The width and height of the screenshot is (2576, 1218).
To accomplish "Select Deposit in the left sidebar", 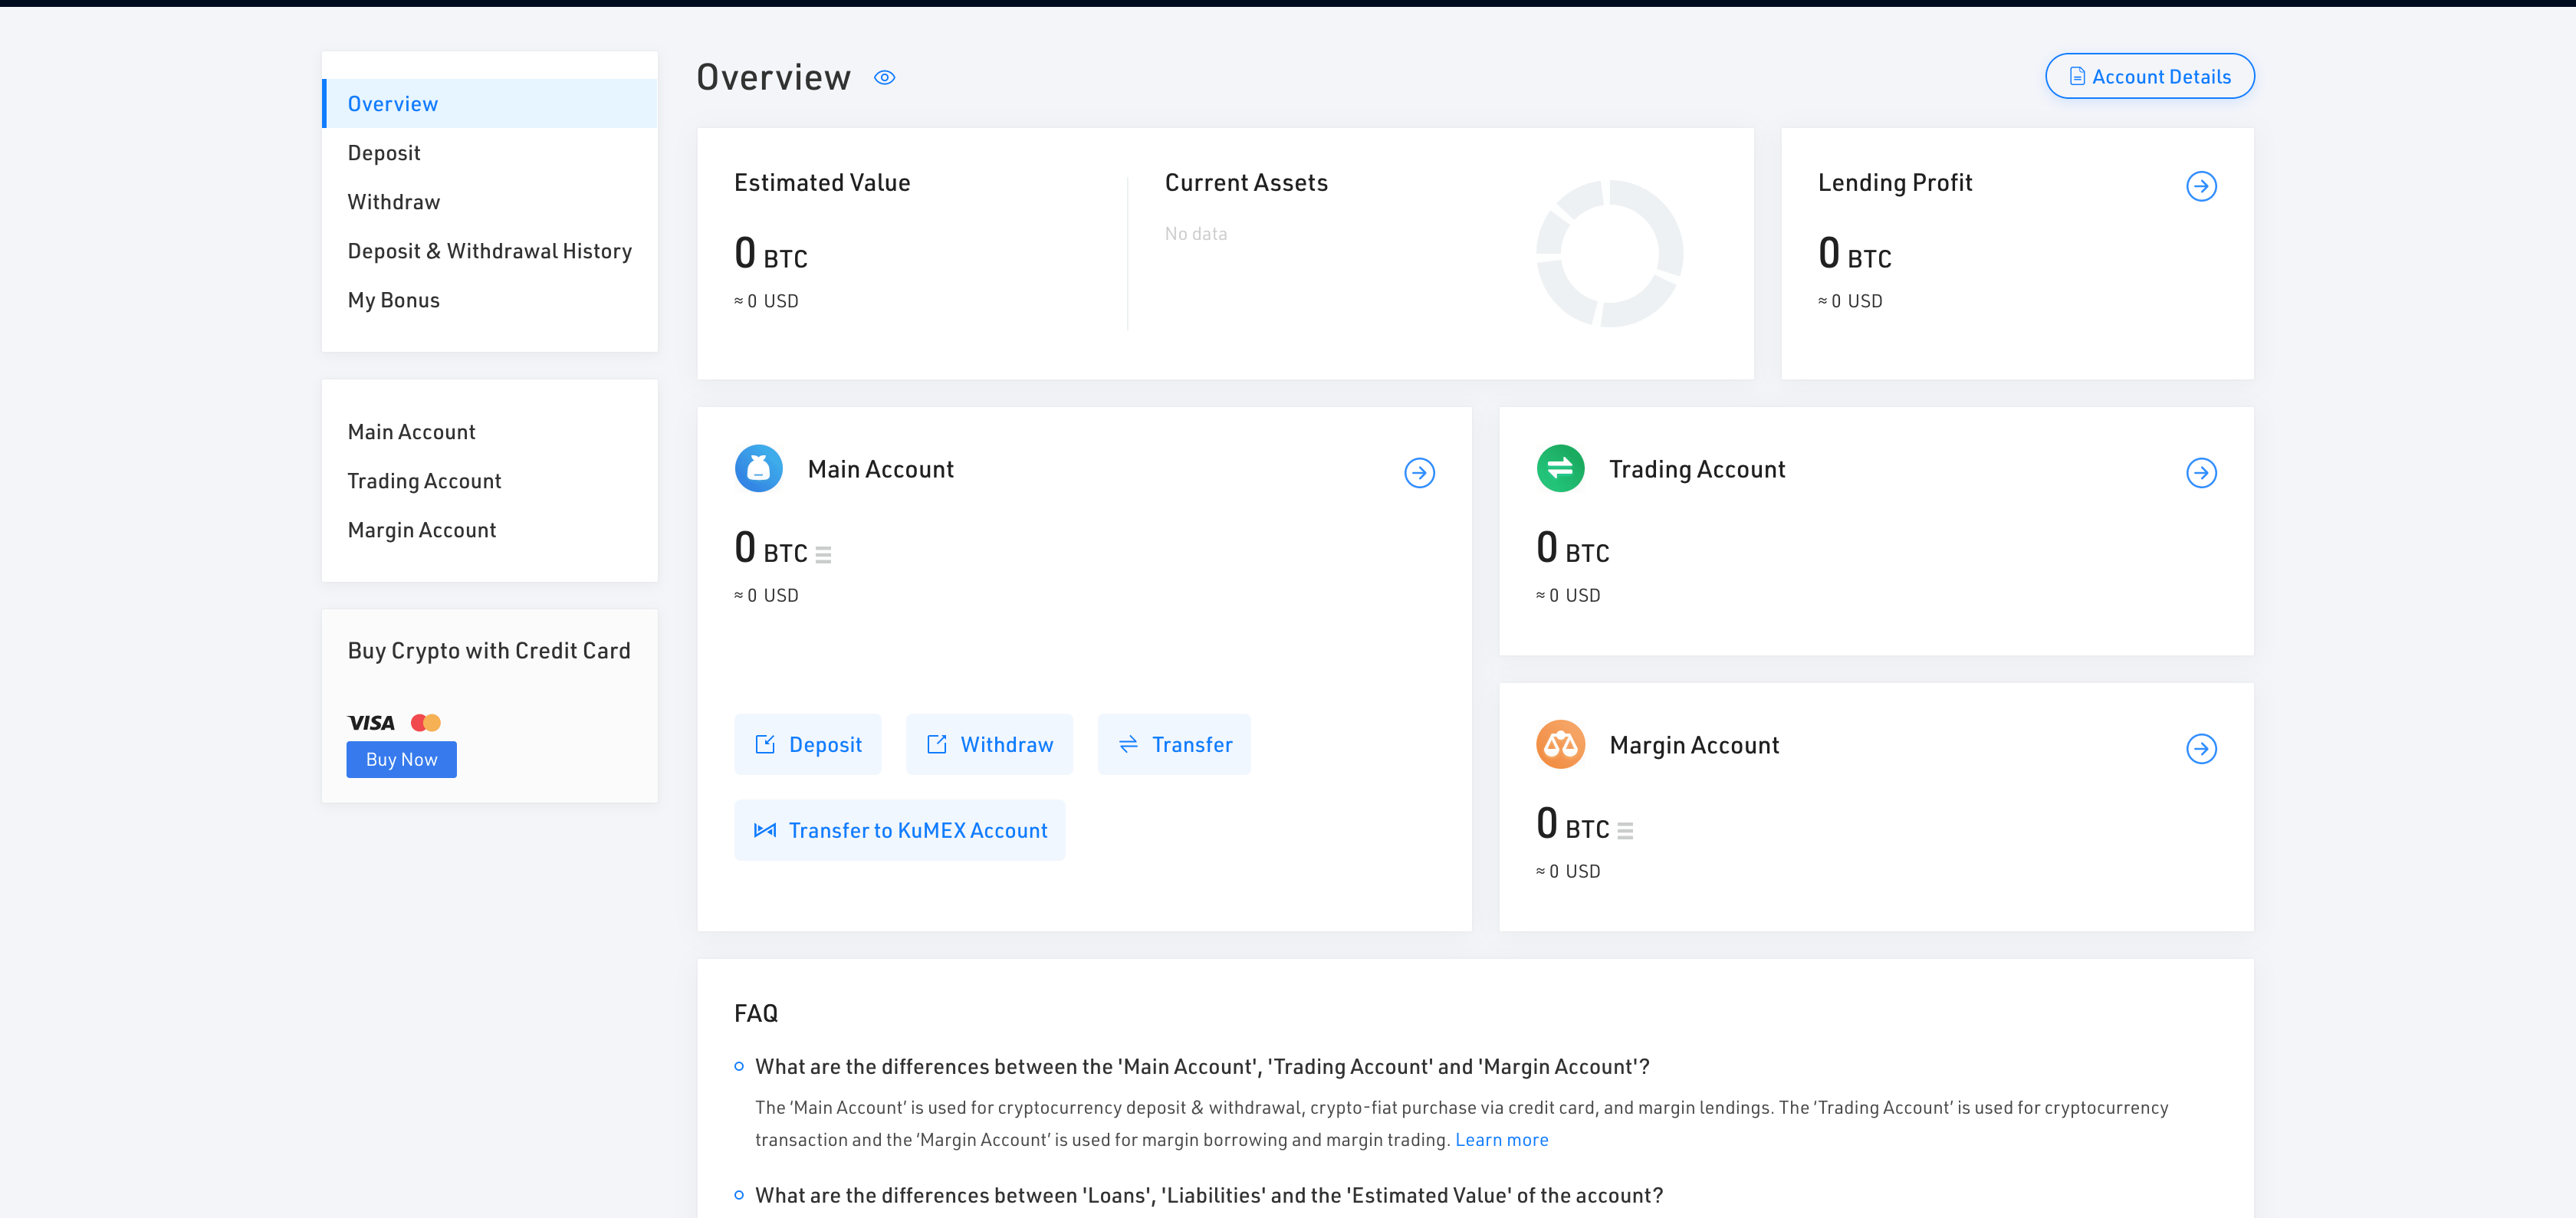I will [x=384, y=153].
